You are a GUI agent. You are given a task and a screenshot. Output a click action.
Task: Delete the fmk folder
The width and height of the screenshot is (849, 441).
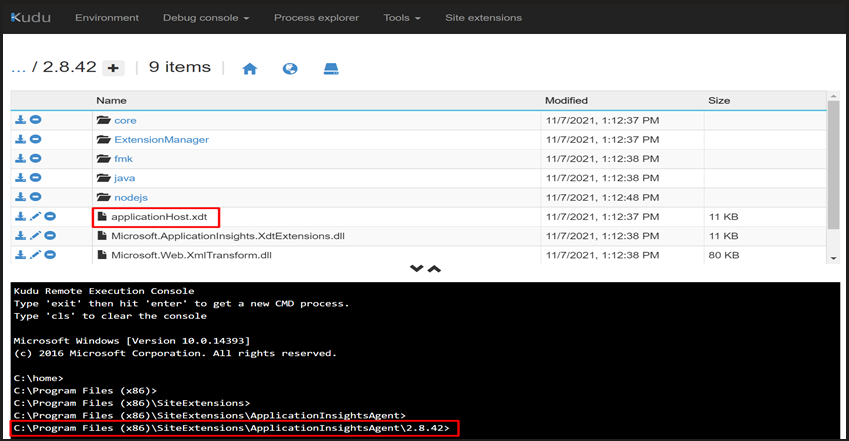(35, 158)
